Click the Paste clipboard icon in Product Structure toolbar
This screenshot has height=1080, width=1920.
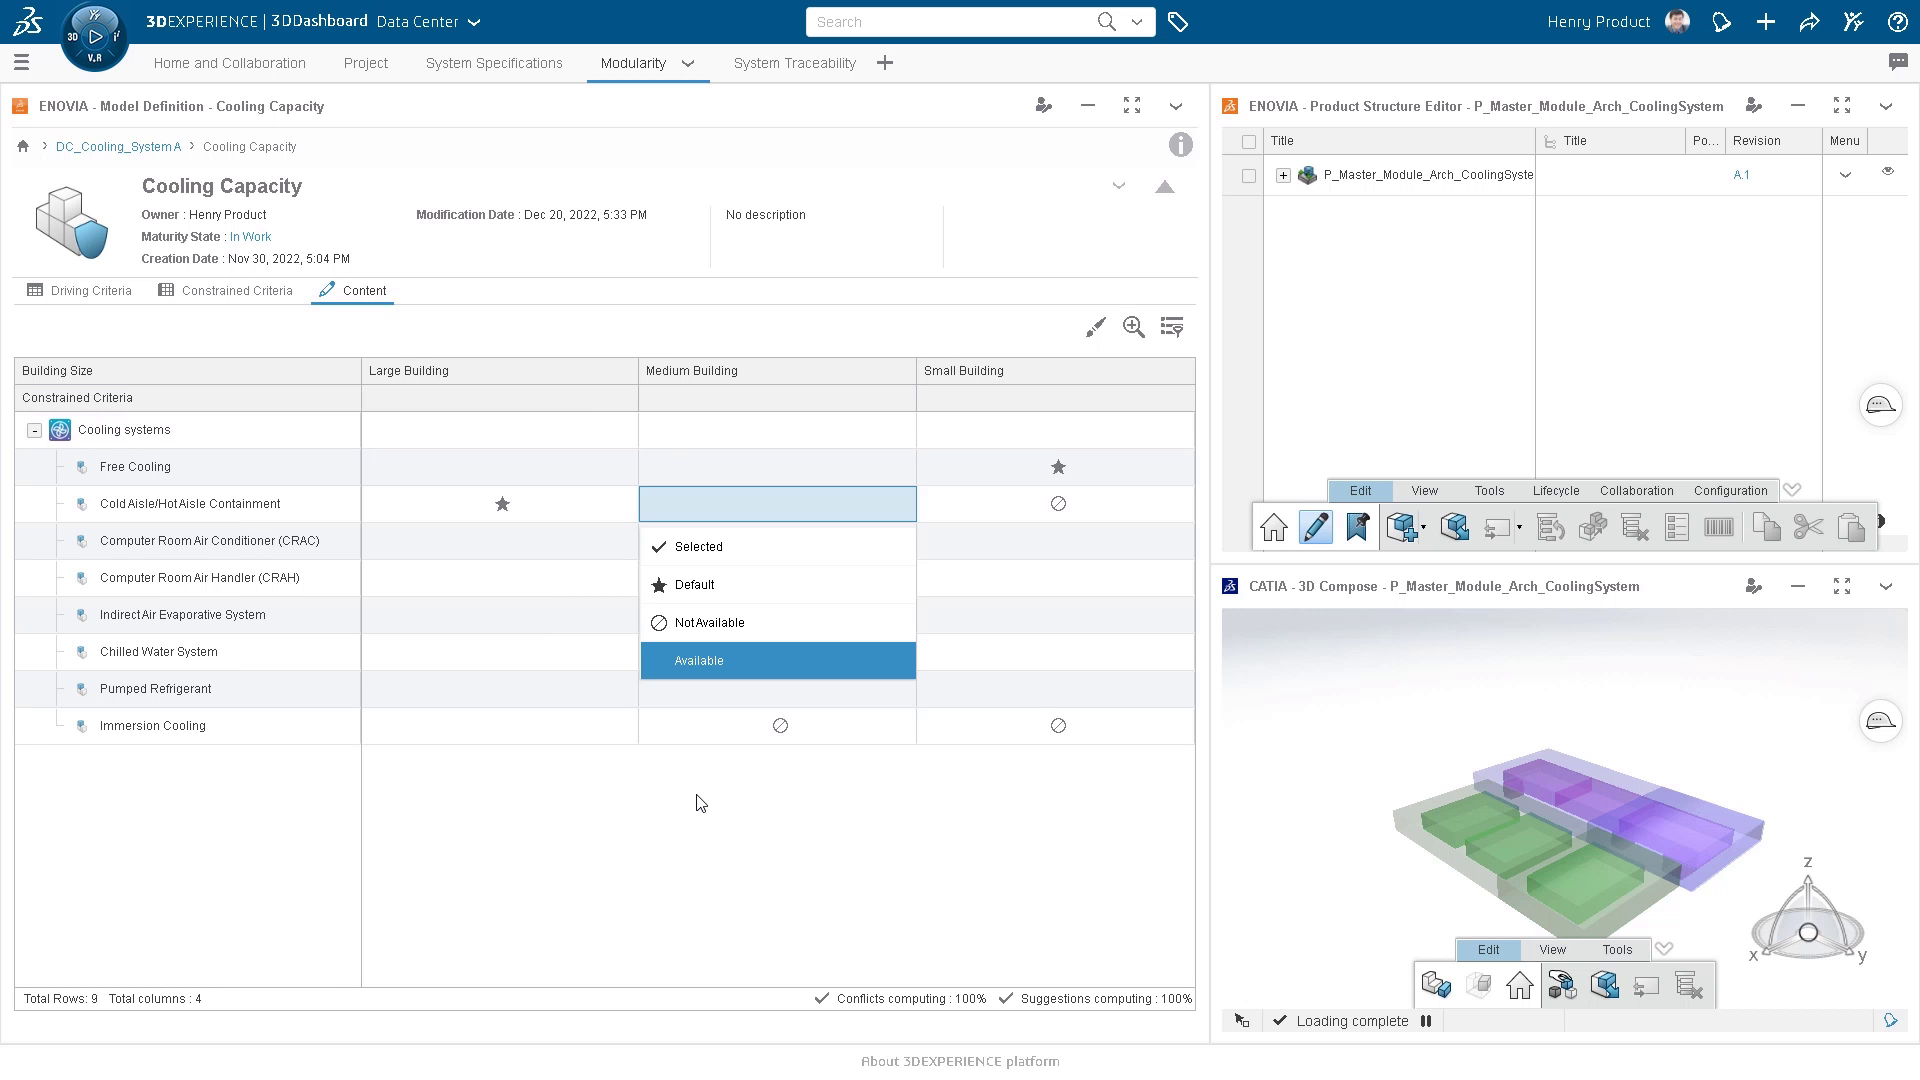(x=1851, y=527)
